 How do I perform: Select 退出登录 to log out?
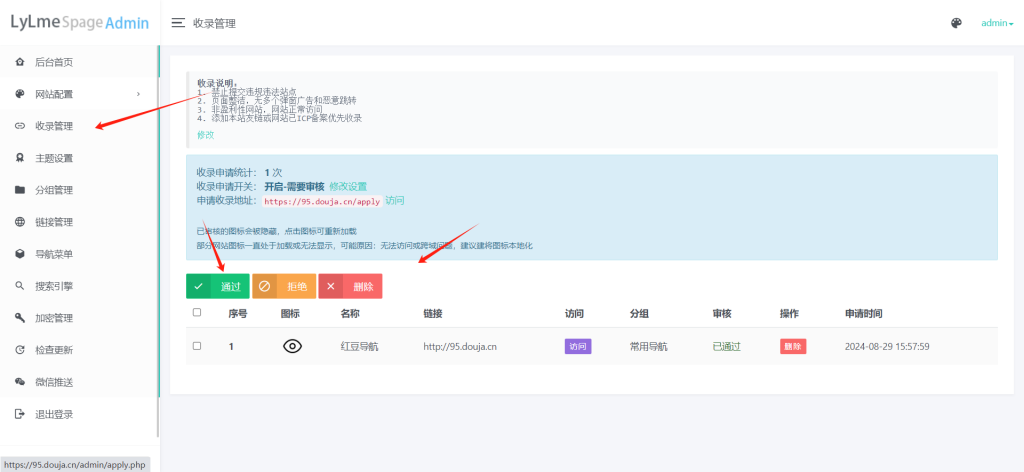click(79, 414)
